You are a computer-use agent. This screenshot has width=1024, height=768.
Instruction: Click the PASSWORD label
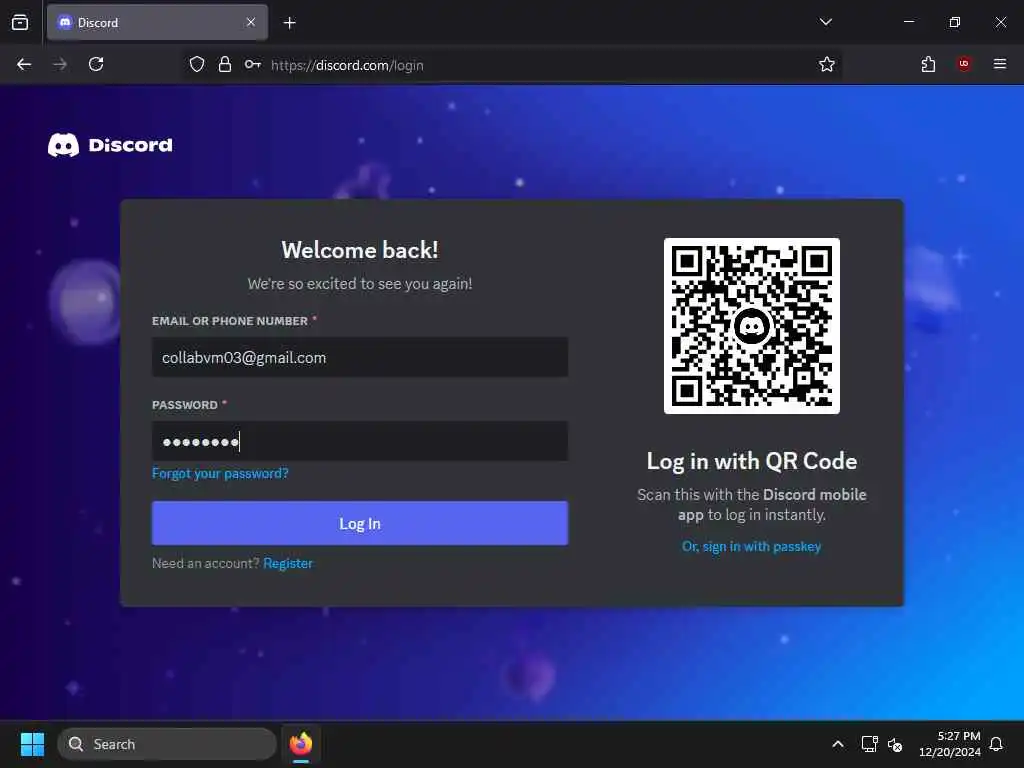pos(185,405)
